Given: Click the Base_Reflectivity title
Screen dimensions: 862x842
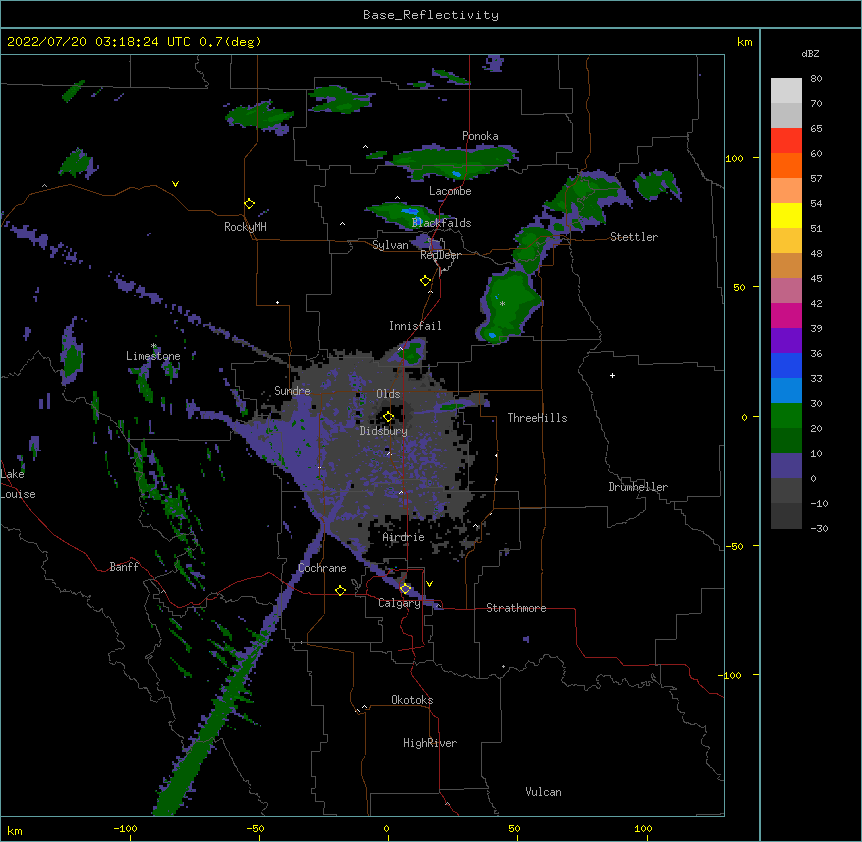Looking at the screenshot, I should 431,15.
